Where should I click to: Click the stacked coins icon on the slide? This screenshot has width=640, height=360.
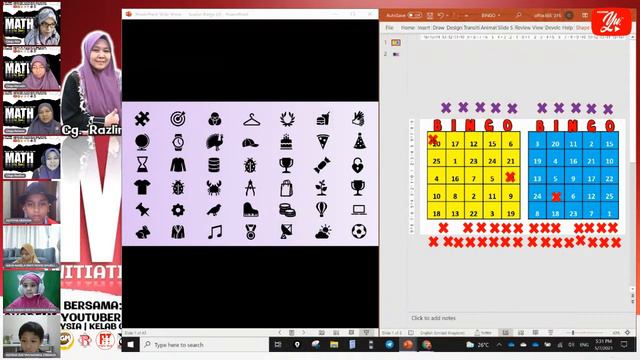[287, 210]
